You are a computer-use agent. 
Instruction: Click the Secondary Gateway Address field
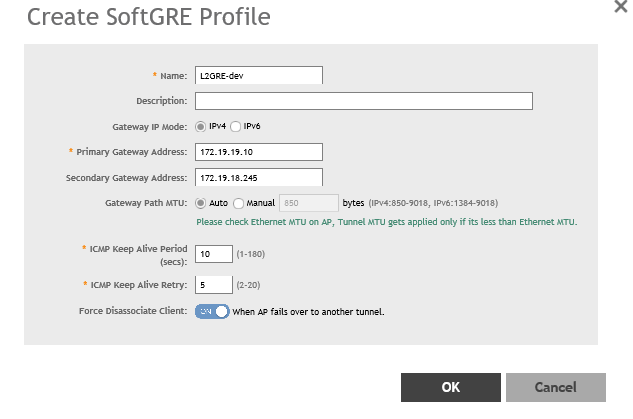(258, 177)
